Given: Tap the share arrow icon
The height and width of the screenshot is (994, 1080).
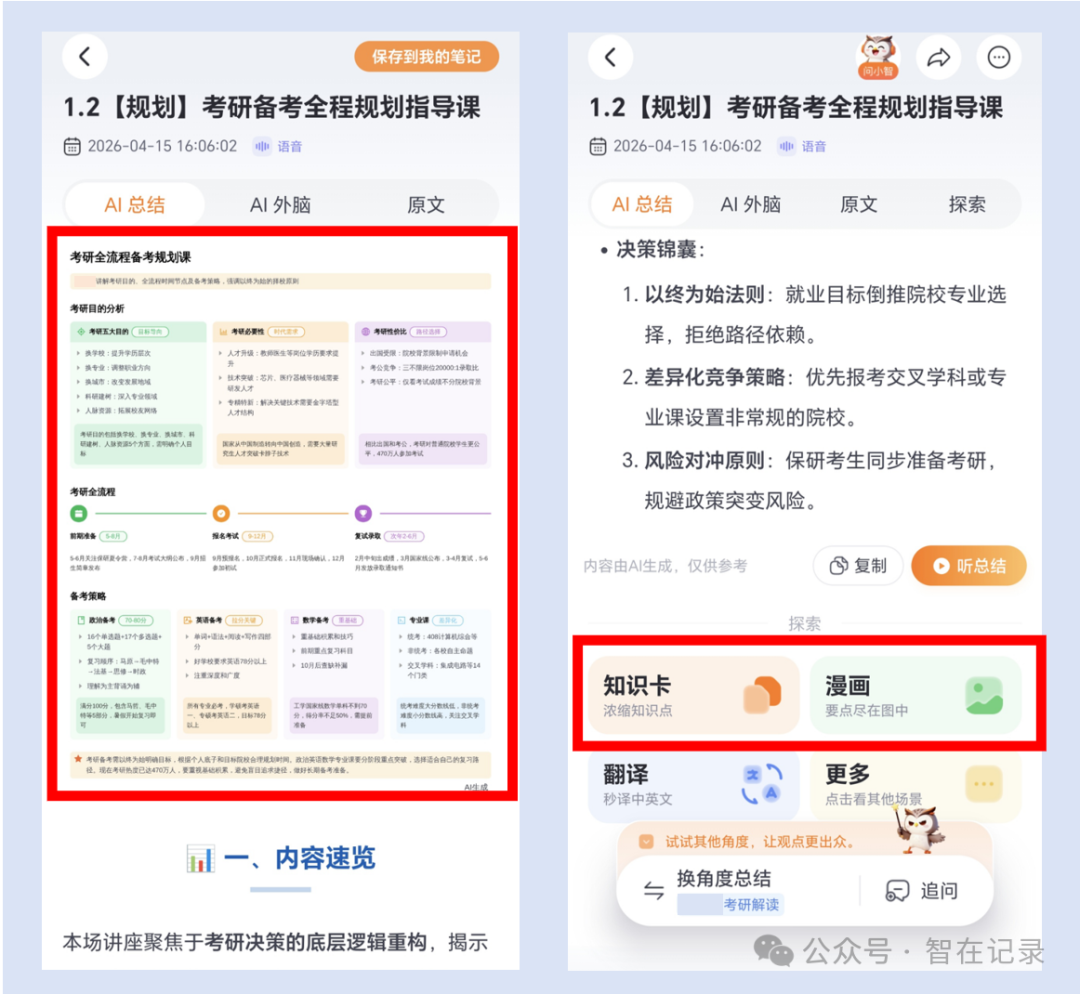Looking at the screenshot, I should click(x=939, y=57).
